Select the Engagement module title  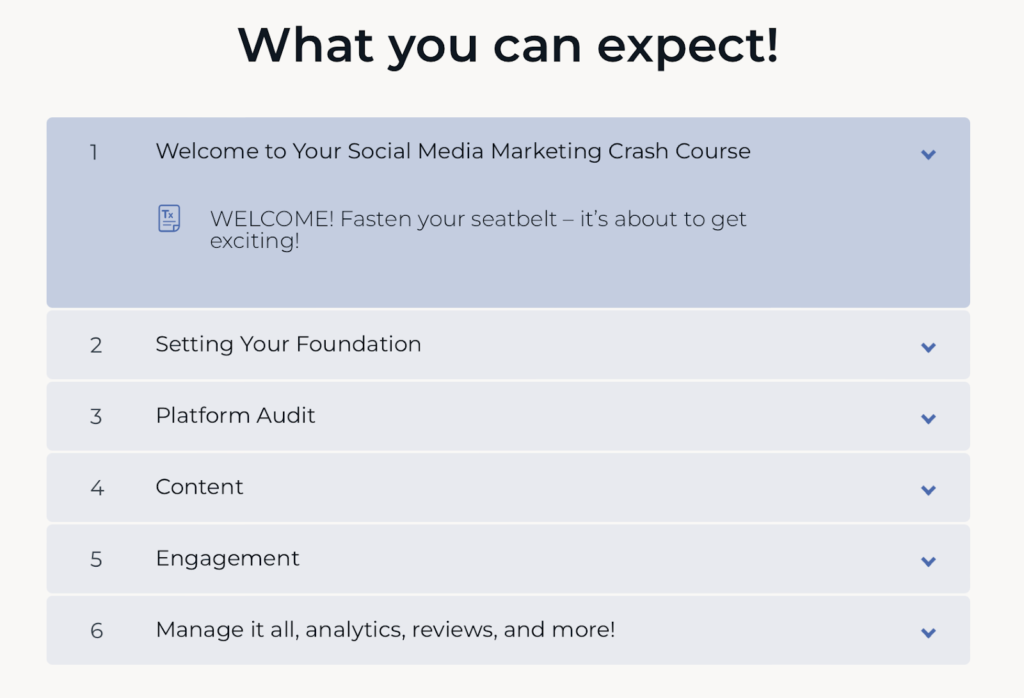click(227, 559)
